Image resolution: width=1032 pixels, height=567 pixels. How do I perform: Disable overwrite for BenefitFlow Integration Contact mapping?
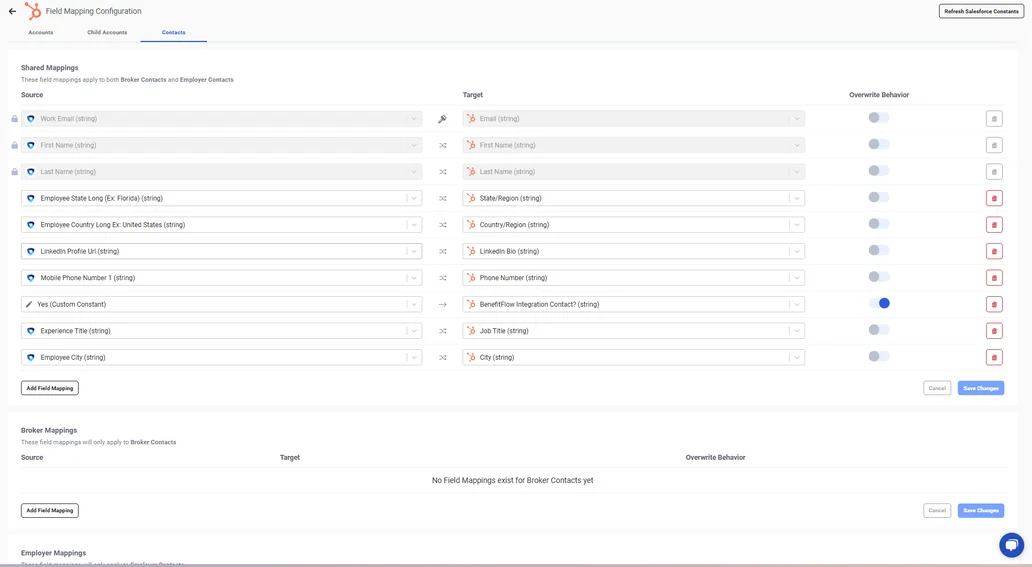(879, 303)
